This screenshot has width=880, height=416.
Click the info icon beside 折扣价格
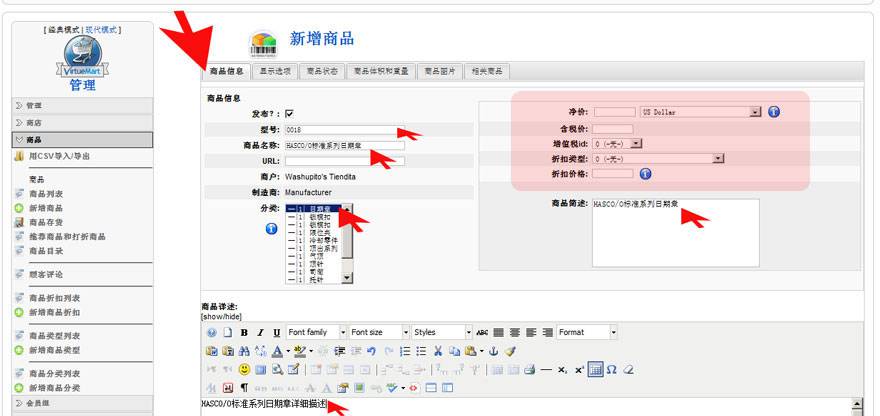[x=646, y=174]
